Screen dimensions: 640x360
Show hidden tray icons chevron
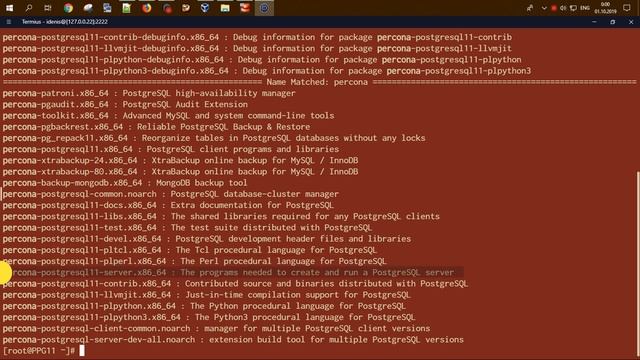[x=544, y=8]
